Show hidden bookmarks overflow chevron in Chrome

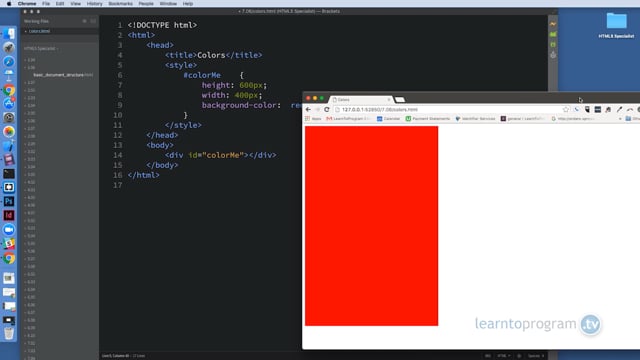620,119
